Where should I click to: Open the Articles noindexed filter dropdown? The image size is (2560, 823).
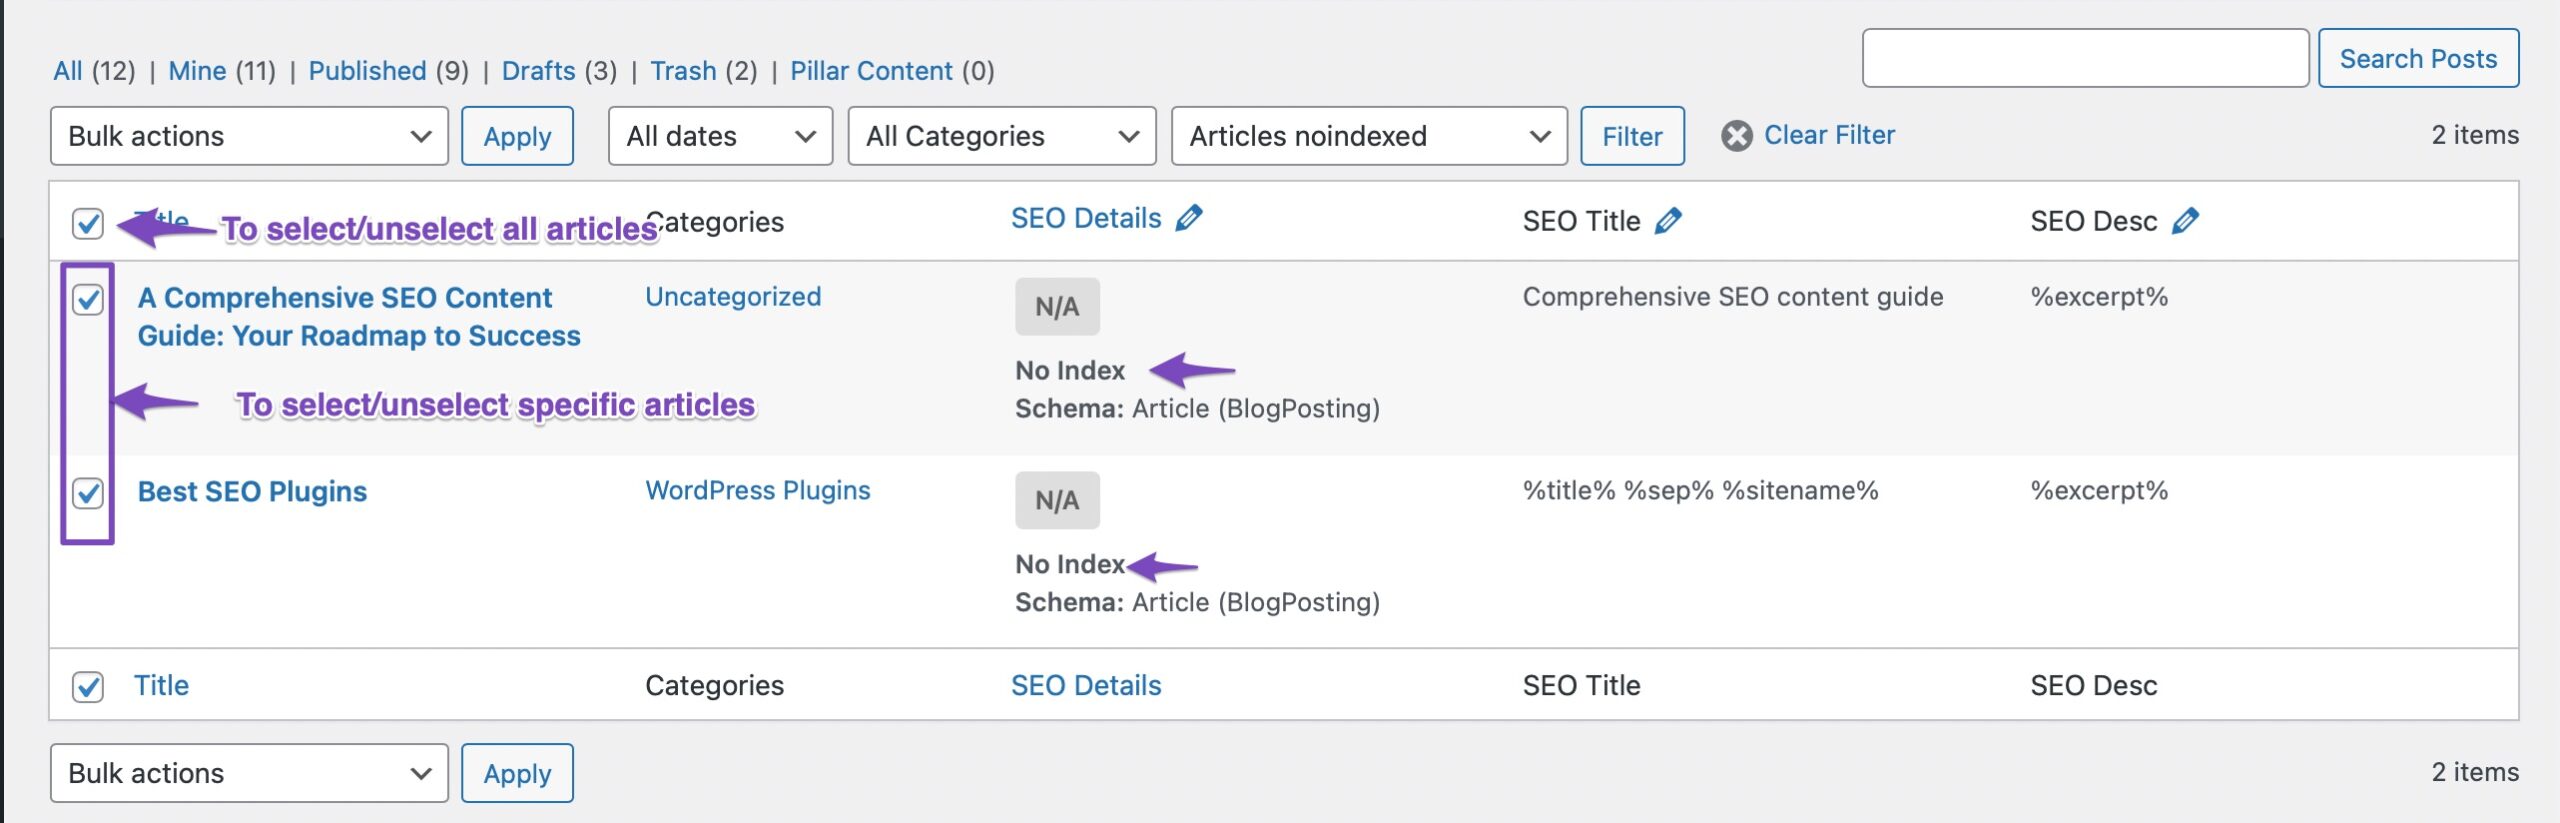pos(1369,136)
